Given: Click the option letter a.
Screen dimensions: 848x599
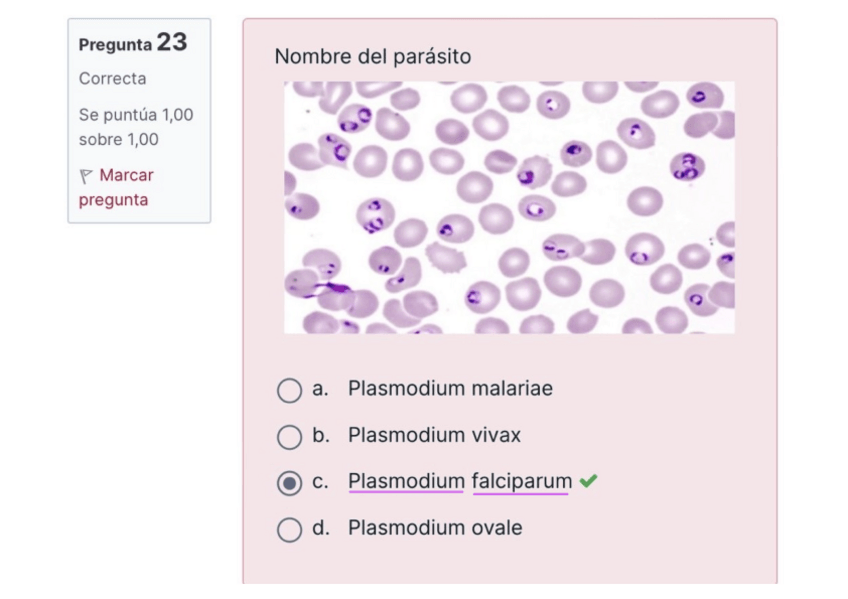Looking at the screenshot, I should [x=320, y=388].
